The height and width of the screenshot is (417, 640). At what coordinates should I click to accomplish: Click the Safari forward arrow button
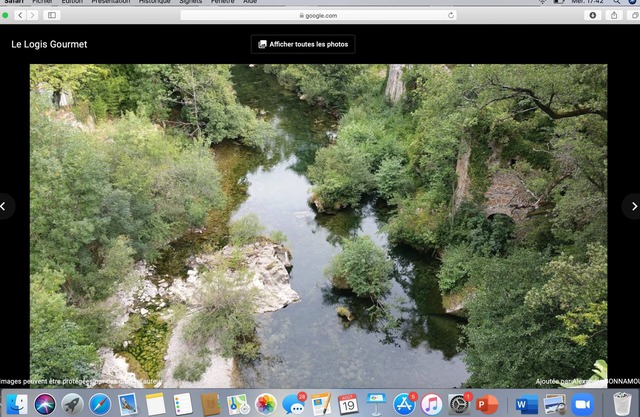pos(33,16)
